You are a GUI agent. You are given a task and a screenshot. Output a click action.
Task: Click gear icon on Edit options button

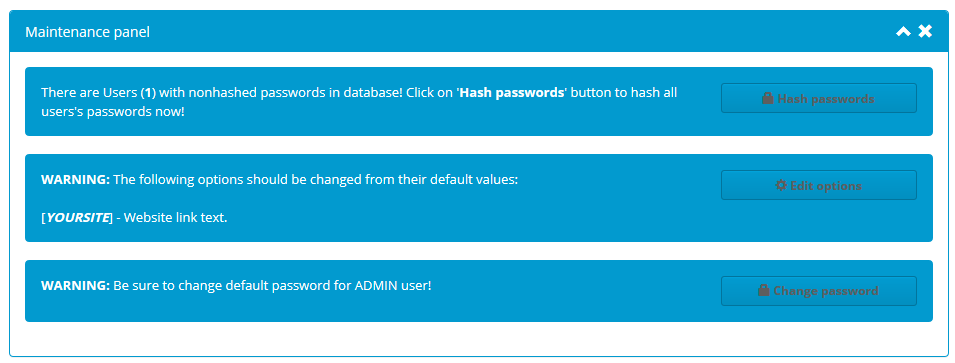(780, 185)
